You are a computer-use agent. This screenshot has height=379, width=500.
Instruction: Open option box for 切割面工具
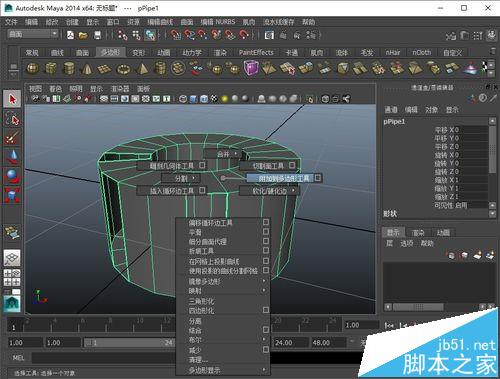tap(292, 165)
